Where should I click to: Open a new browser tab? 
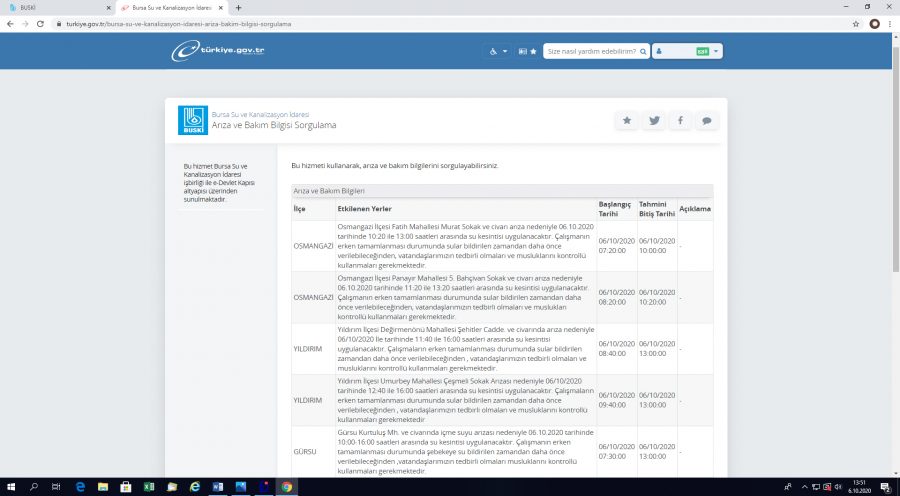(x=238, y=8)
